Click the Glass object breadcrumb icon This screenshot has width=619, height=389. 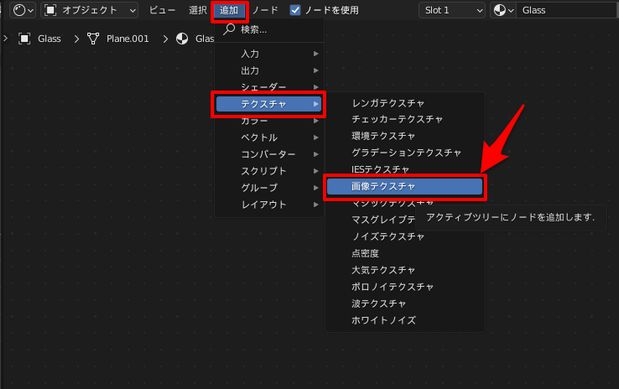(x=24, y=39)
